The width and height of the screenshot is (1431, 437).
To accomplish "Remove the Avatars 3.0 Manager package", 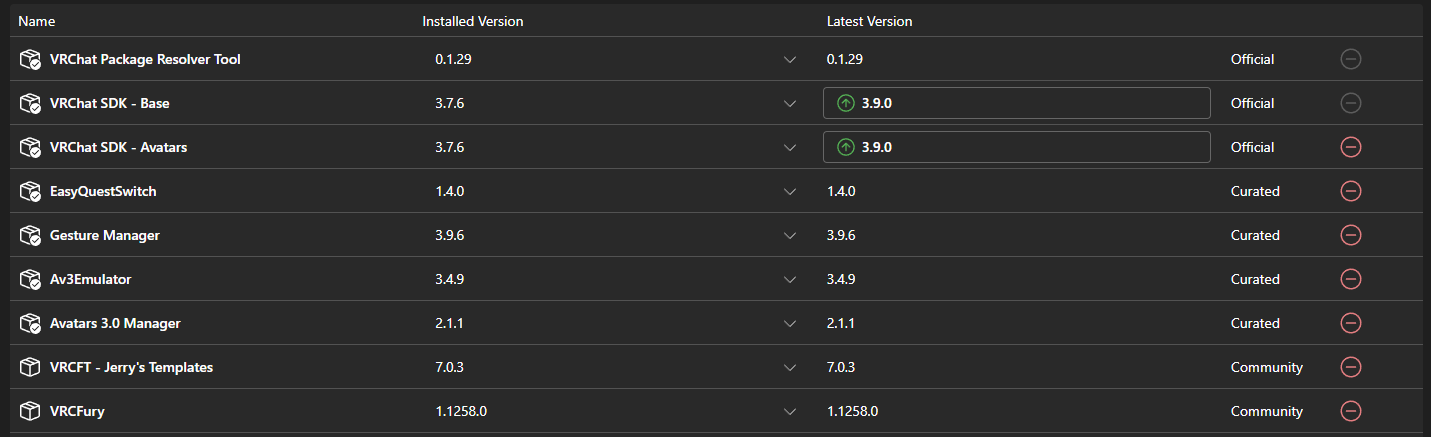I will click(1350, 323).
